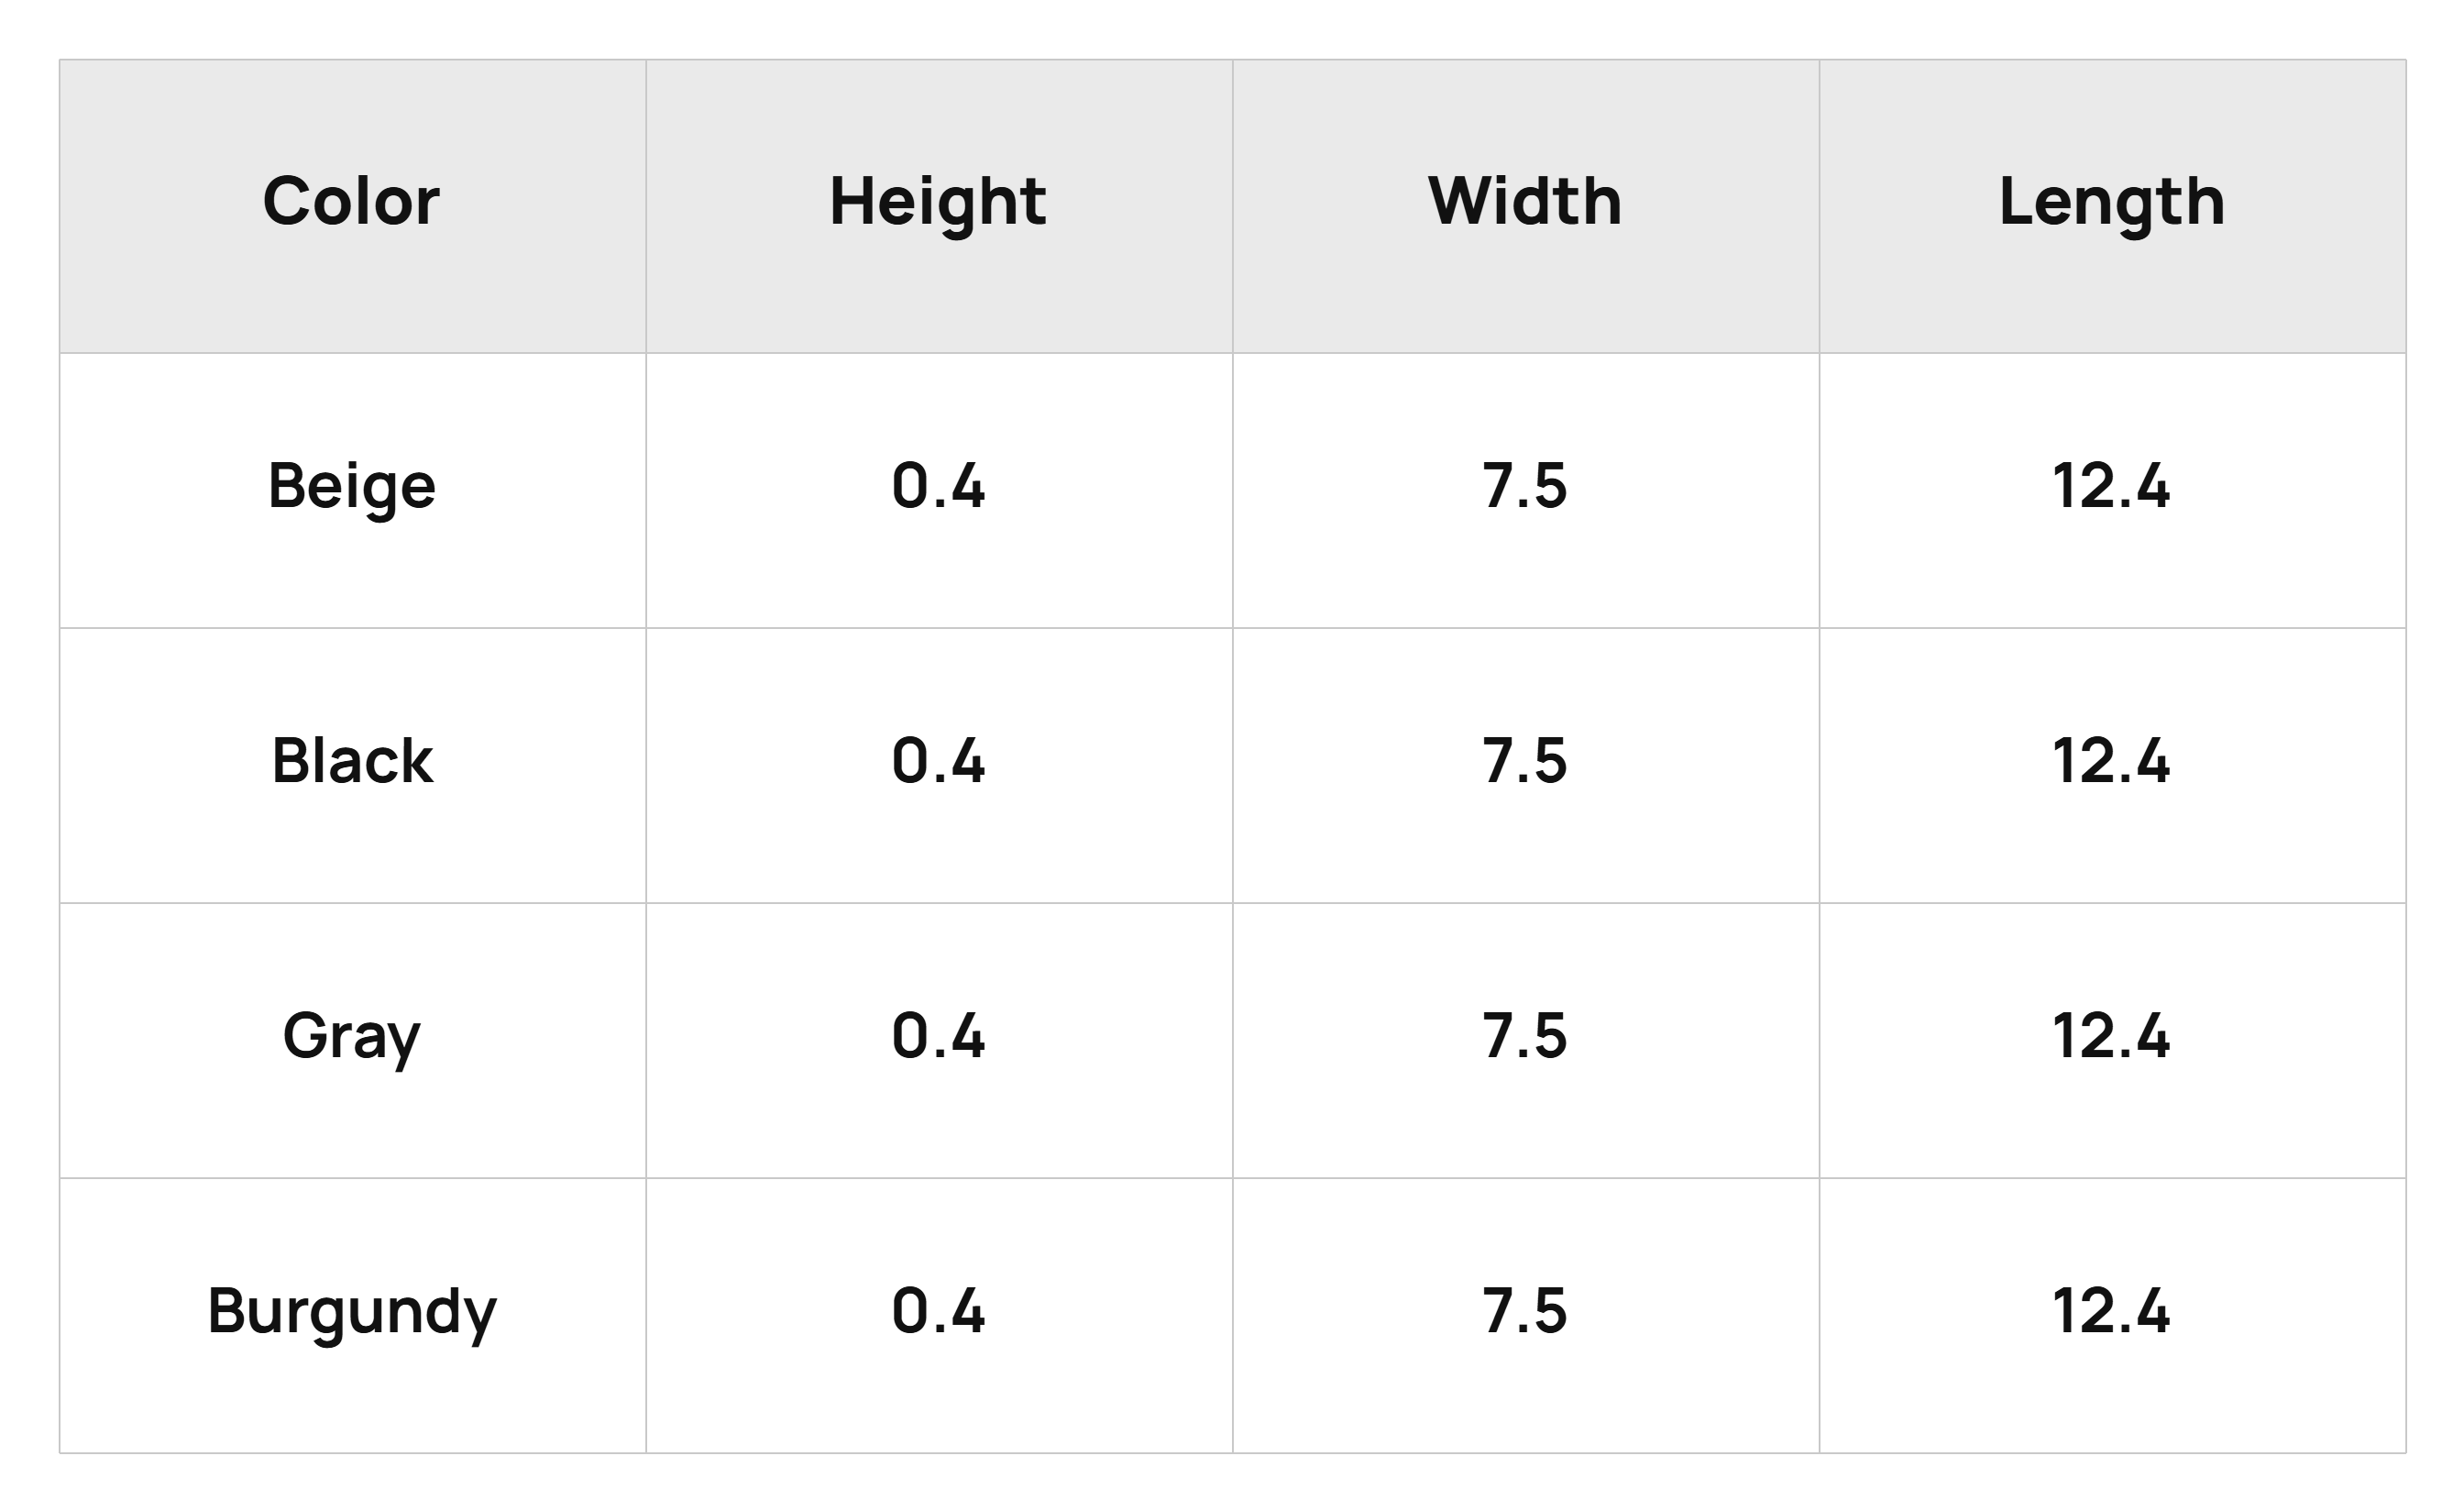Click the Gray row height value 0.4

click(x=938, y=1036)
